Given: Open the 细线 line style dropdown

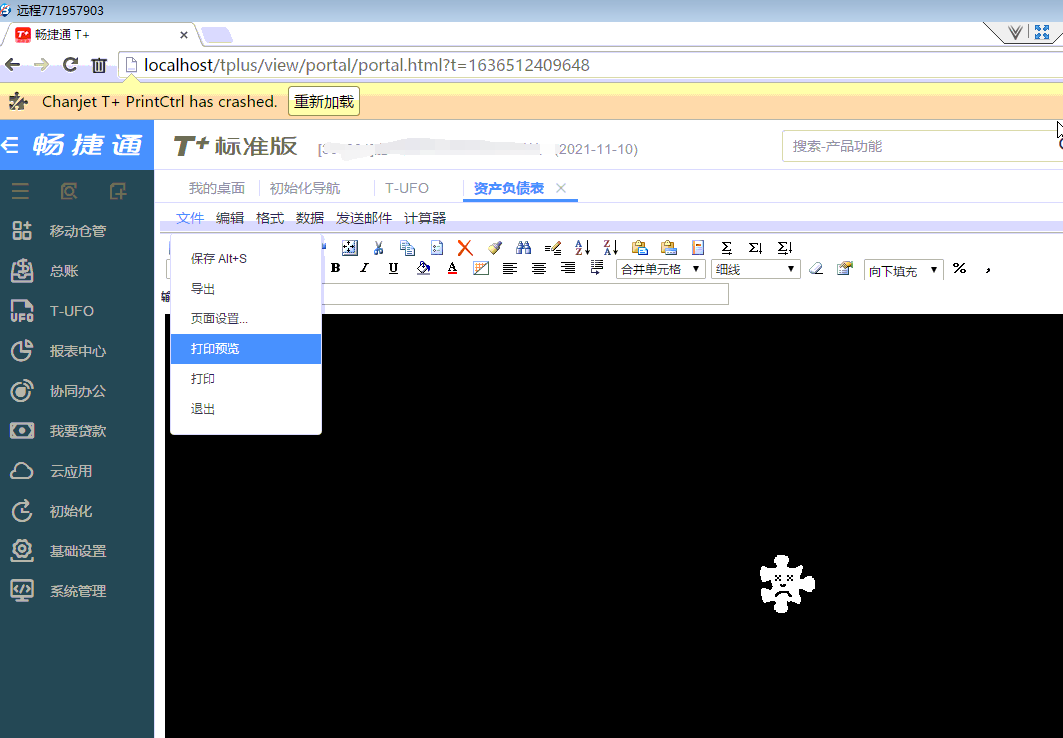Looking at the screenshot, I should [755, 269].
